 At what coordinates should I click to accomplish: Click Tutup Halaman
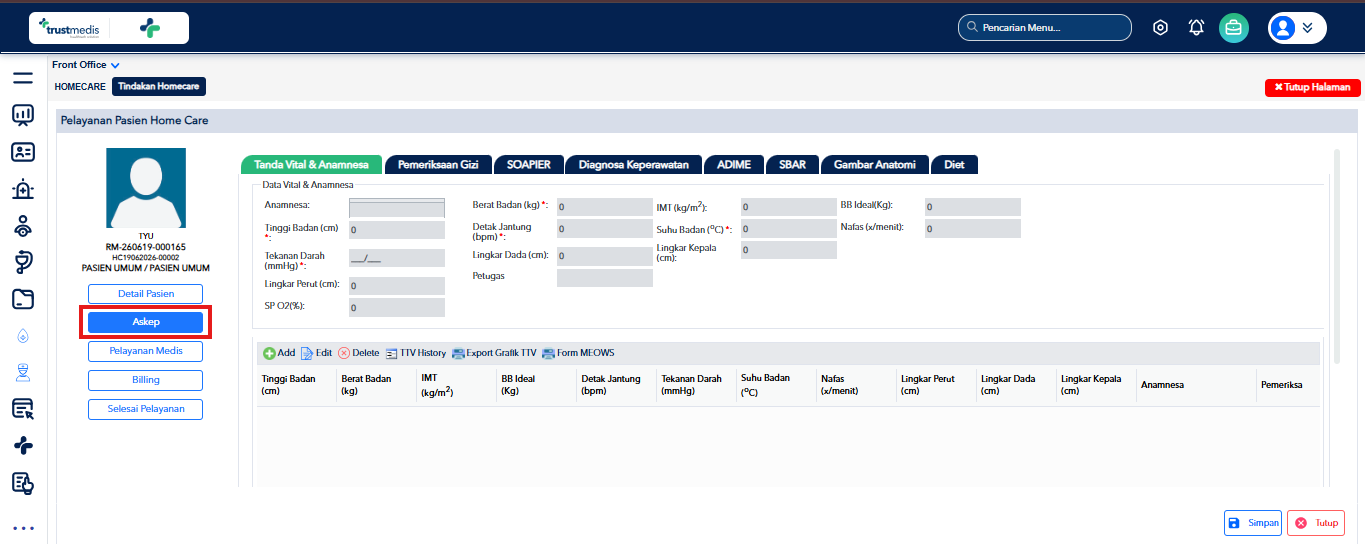(x=1313, y=88)
